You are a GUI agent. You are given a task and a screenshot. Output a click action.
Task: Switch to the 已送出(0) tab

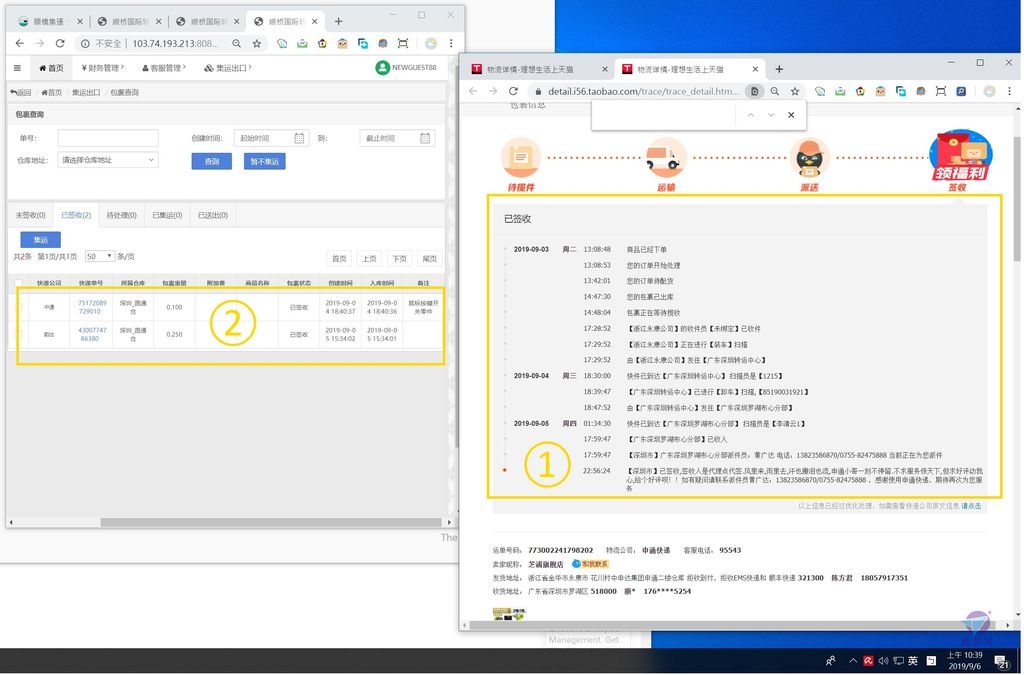pyautogui.click(x=213, y=215)
